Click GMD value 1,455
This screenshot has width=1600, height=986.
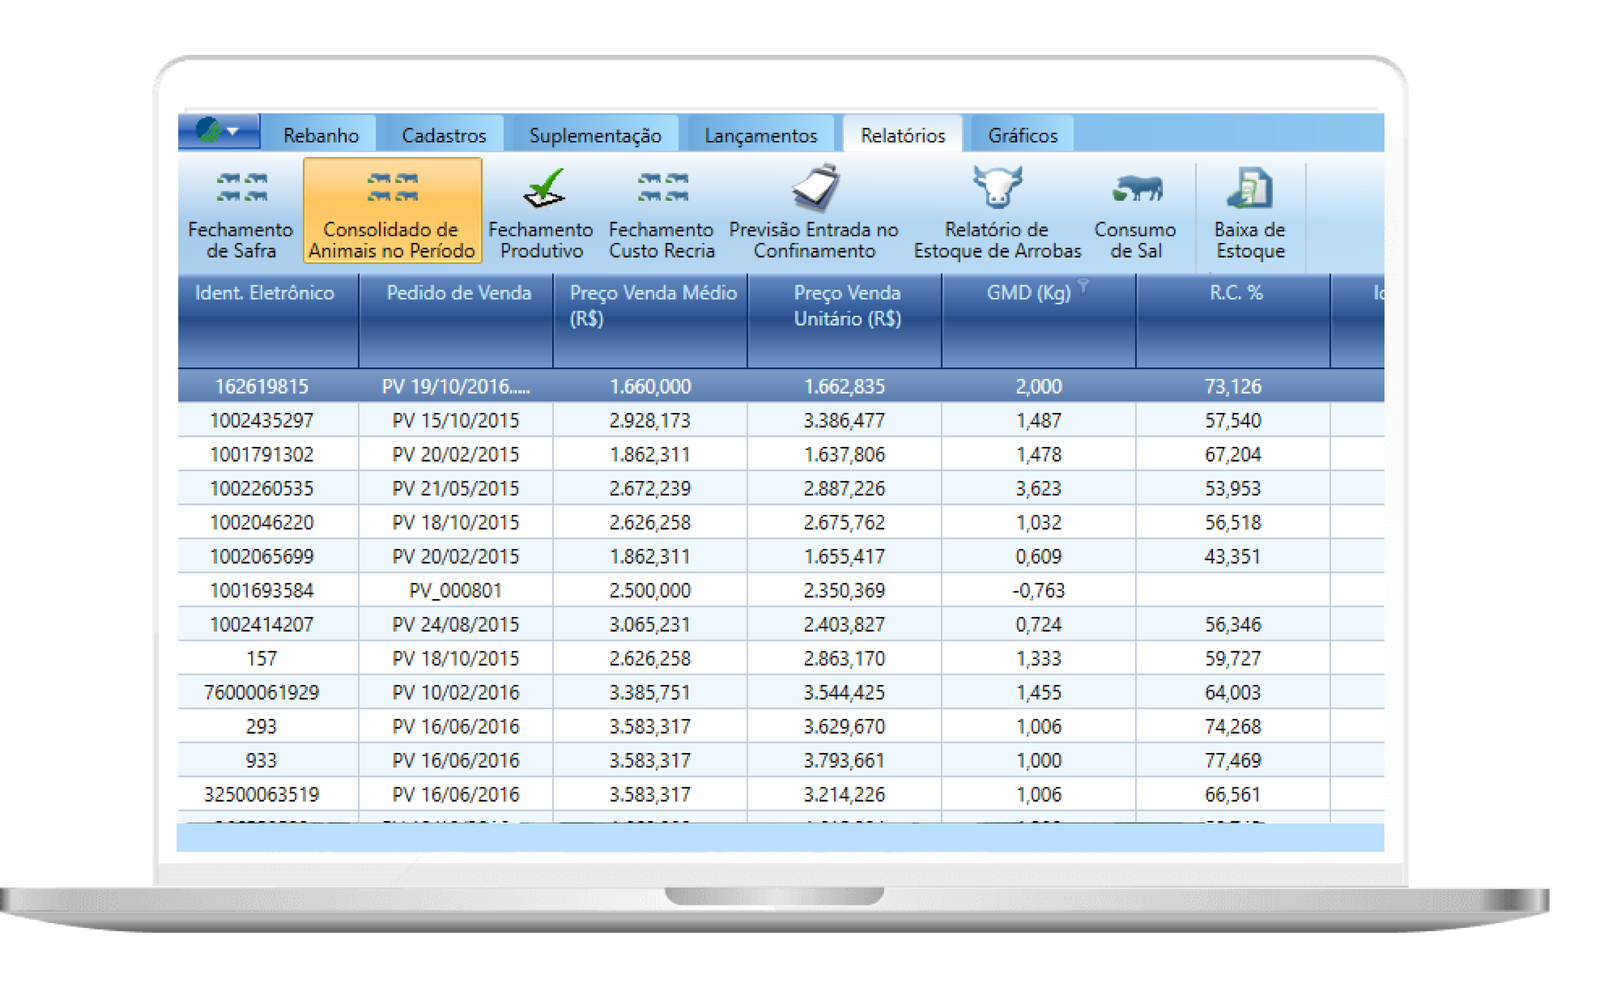coord(1038,693)
